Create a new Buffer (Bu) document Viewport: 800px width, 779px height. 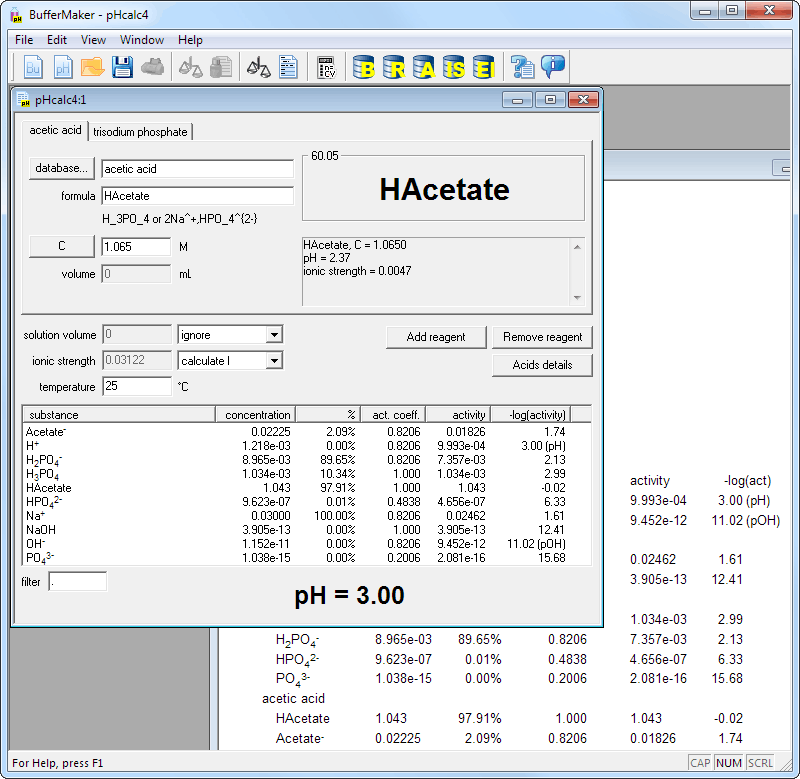tap(33, 67)
